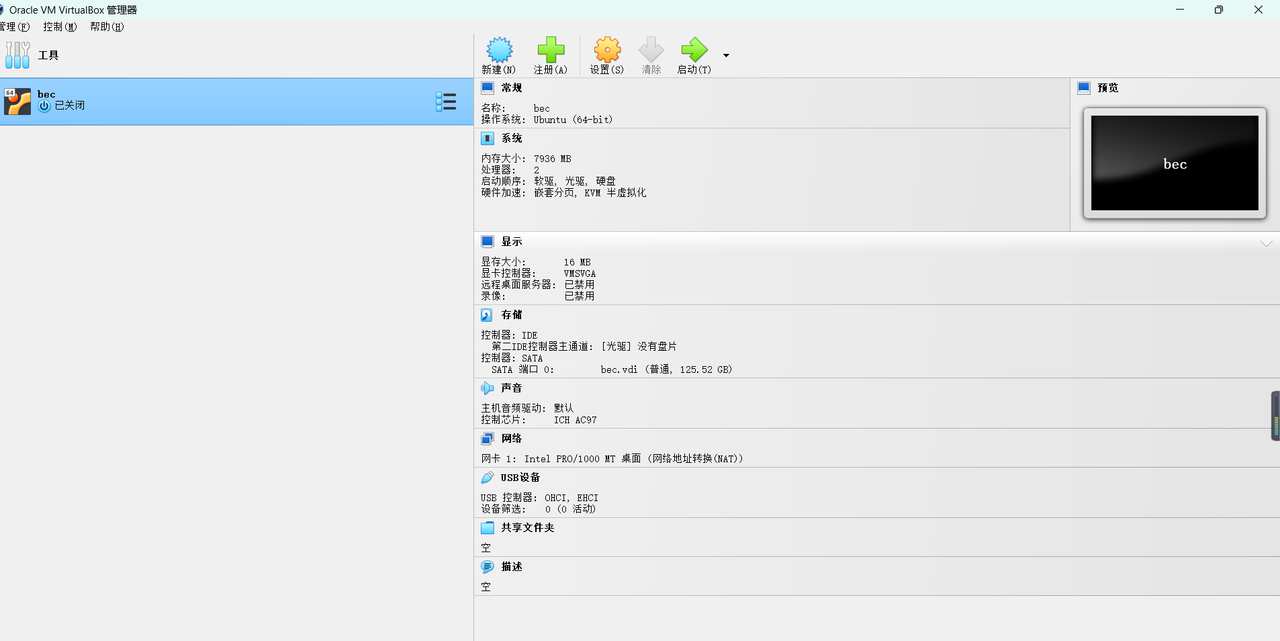Screen dimensions: 1280x641
Task: Open the 控制 menu
Action: click(x=60, y=27)
